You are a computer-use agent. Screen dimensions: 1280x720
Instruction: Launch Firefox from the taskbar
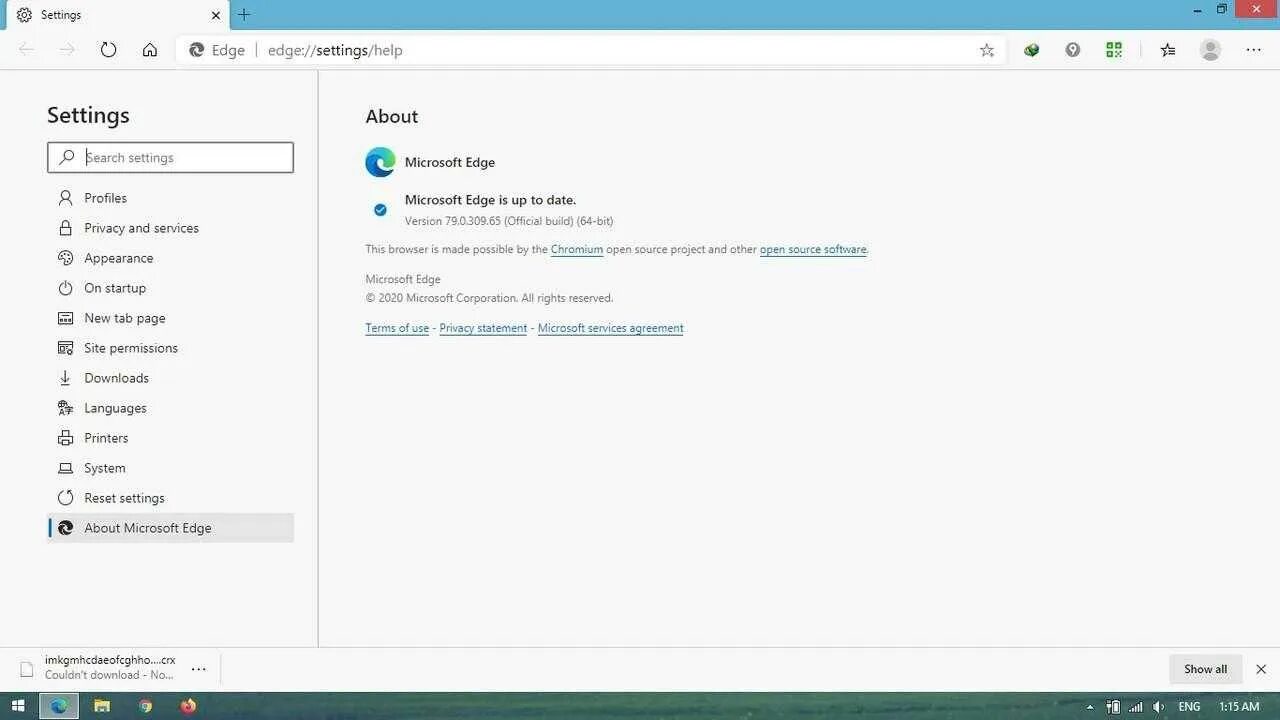pyautogui.click(x=188, y=706)
